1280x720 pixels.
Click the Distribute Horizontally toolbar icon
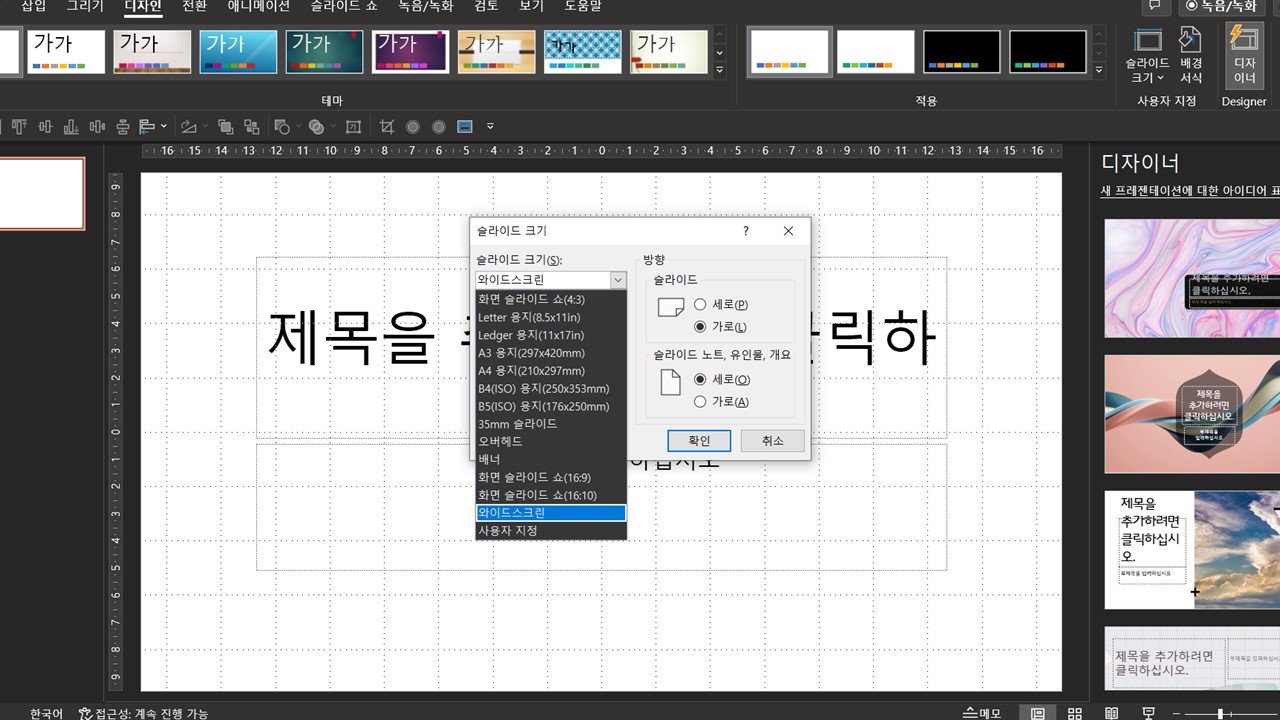coord(97,127)
